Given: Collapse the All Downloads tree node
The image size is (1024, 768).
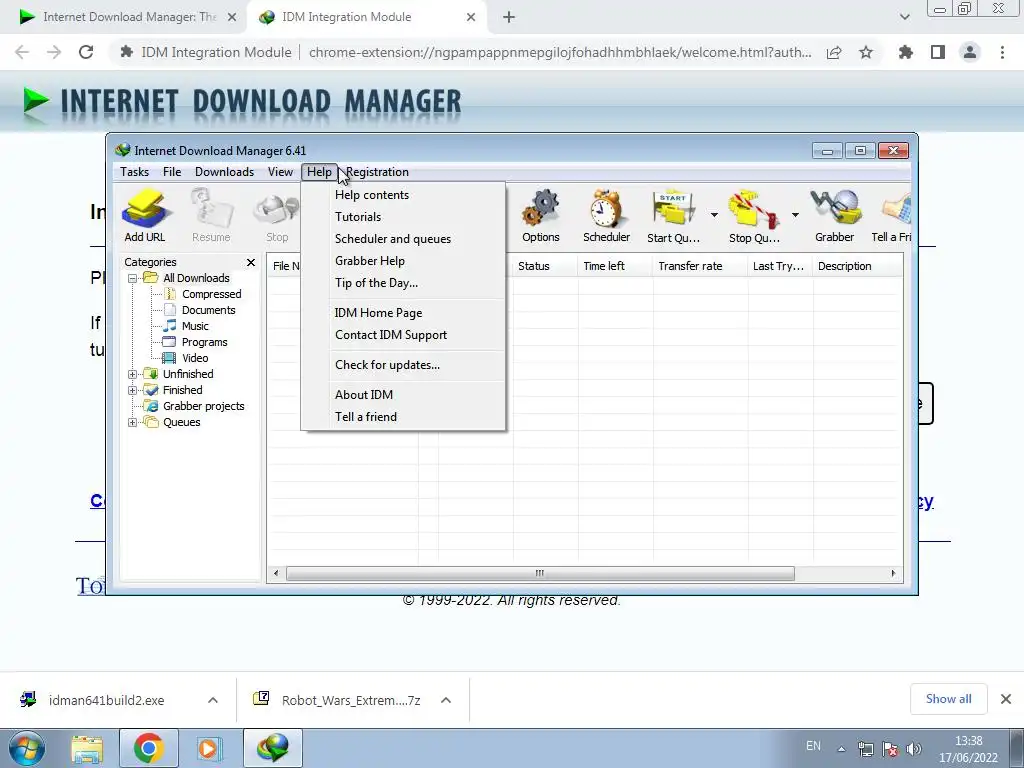Looking at the screenshot, I should pyautogui.click(x=133, y=278).
